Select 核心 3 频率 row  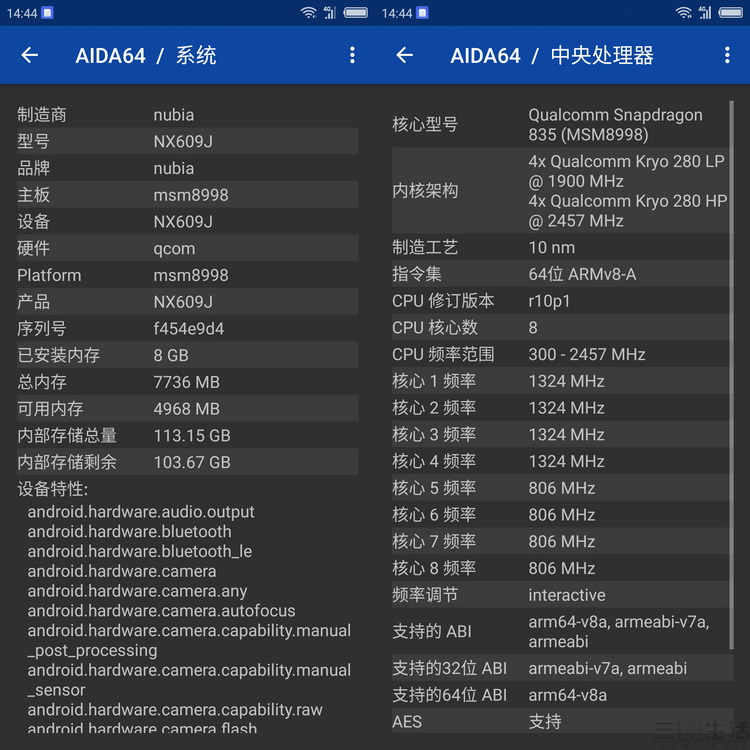coord(562,435)
